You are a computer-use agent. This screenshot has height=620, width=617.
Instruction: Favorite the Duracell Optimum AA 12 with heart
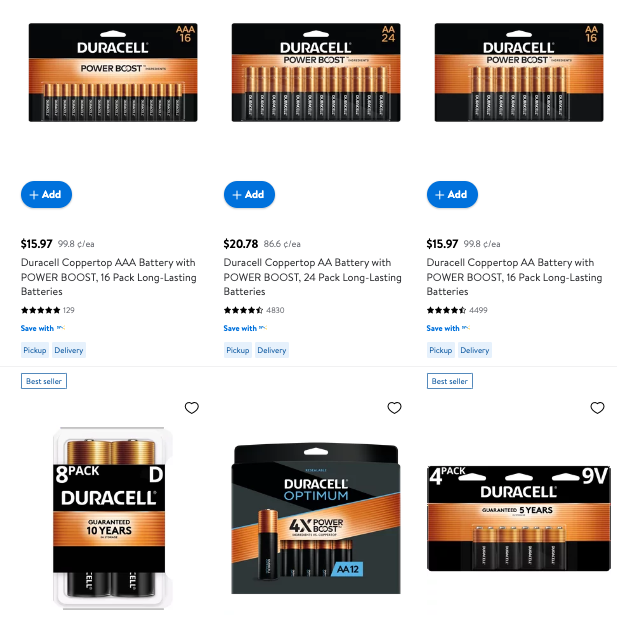(x=394, y=408)
